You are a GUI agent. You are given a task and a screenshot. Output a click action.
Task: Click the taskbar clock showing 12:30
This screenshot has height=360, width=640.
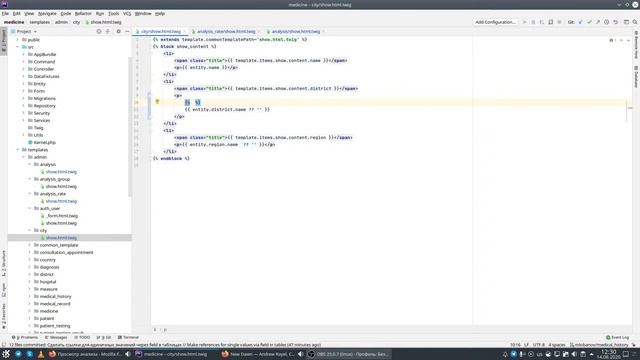pos(609,354)
